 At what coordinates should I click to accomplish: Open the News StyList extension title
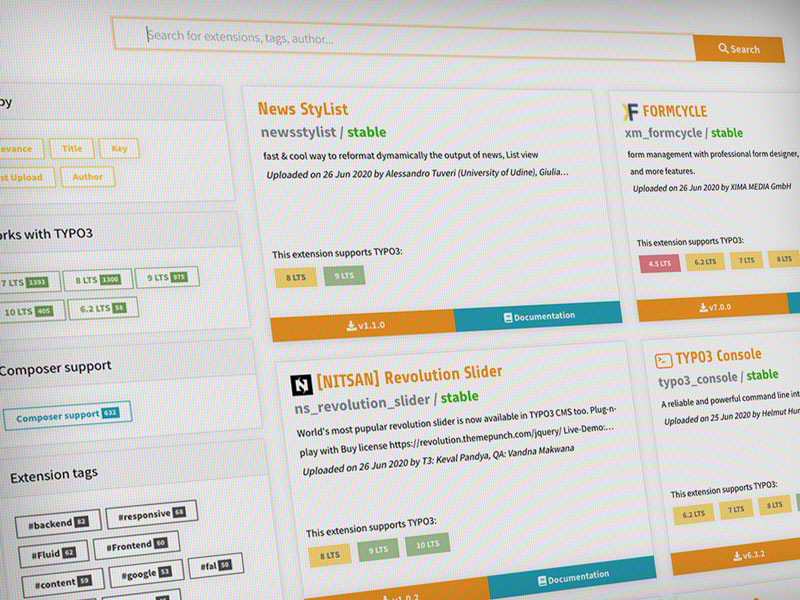click(x=303, y=109)
